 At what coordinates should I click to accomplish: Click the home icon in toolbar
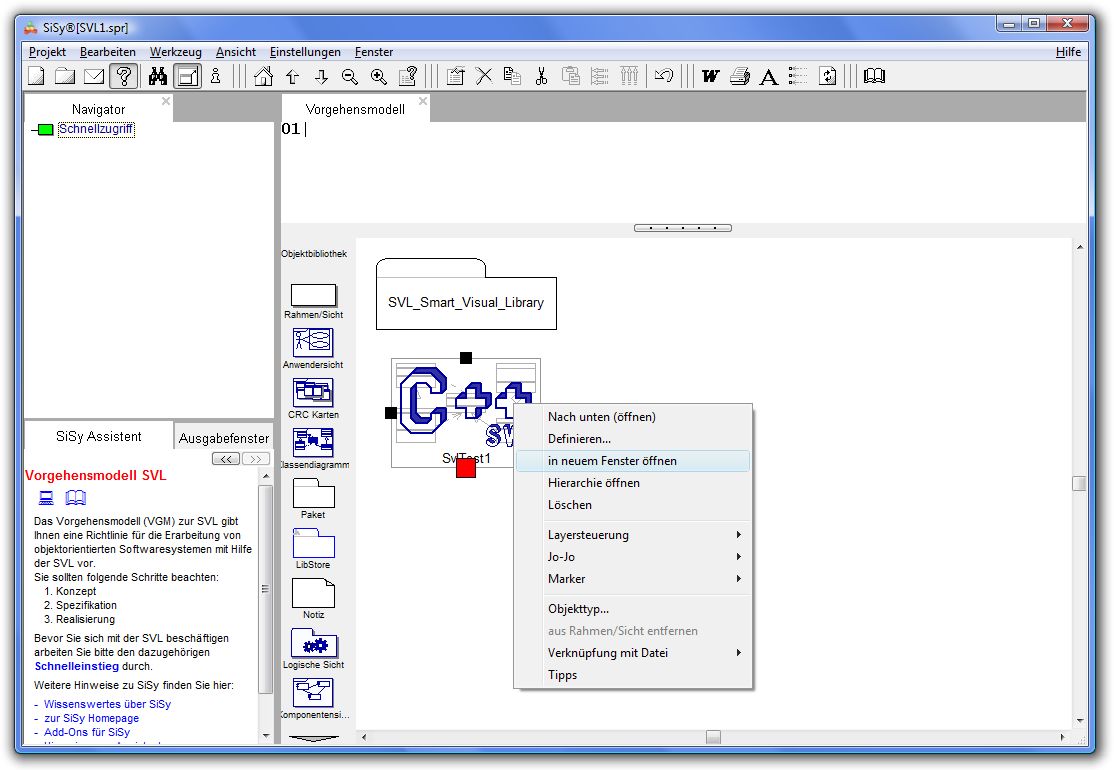[x=263, y=76]
